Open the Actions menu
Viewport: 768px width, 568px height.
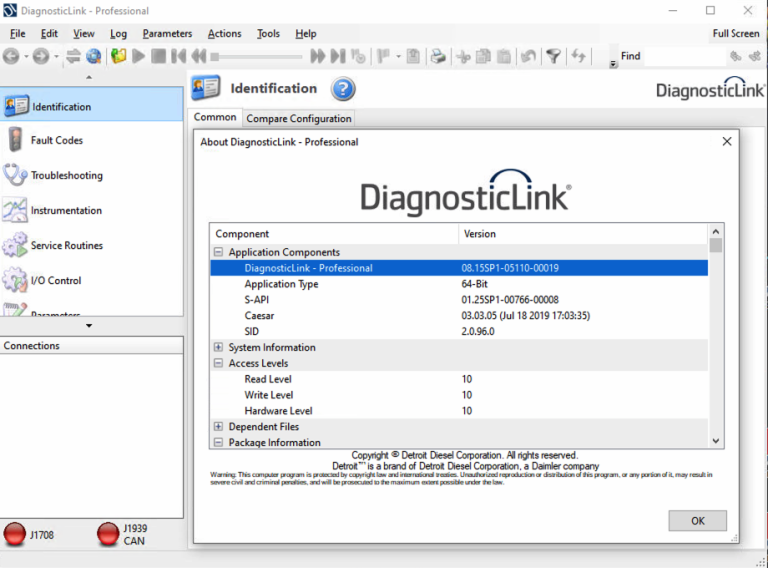click(224, 33)
